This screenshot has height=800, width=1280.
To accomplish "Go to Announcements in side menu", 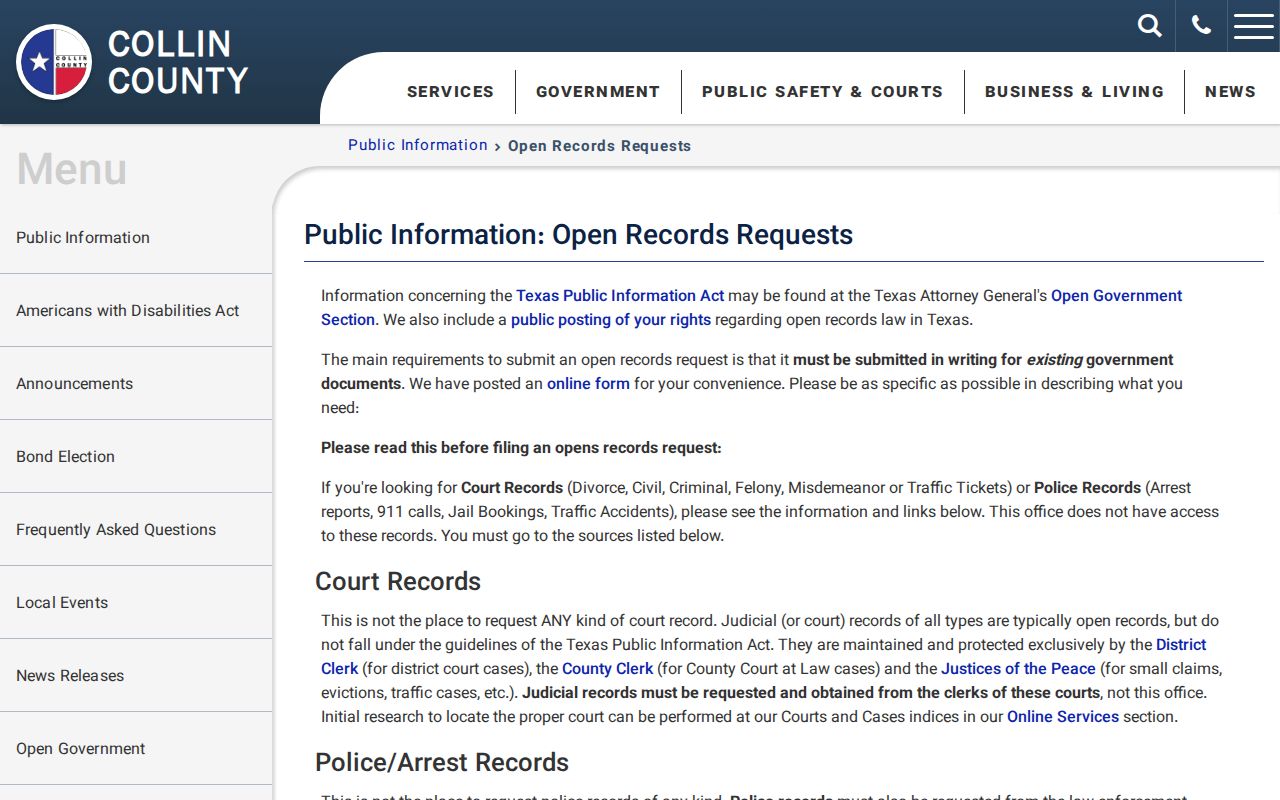I will coord(136,383).
